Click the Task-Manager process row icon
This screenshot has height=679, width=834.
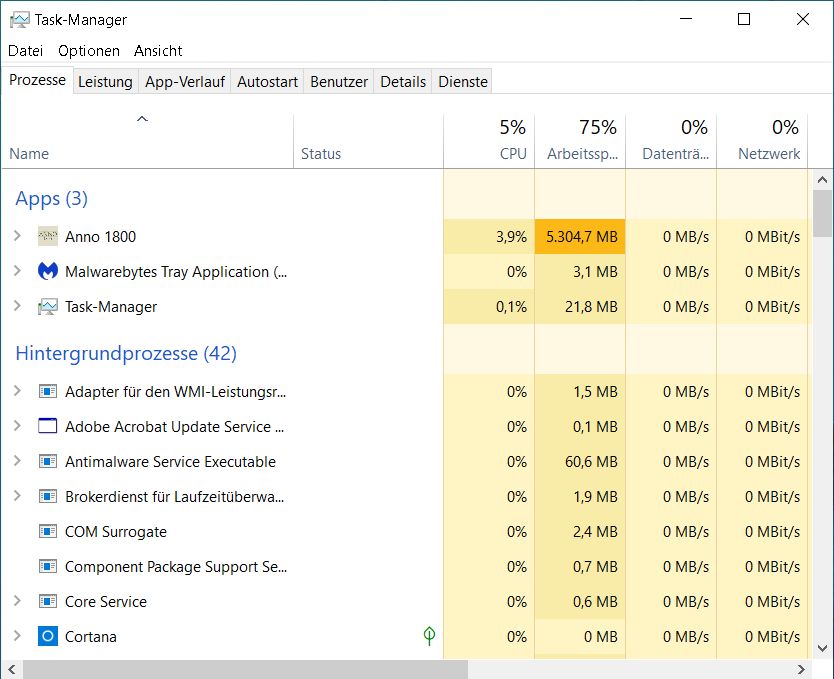[x=48, y=307]
